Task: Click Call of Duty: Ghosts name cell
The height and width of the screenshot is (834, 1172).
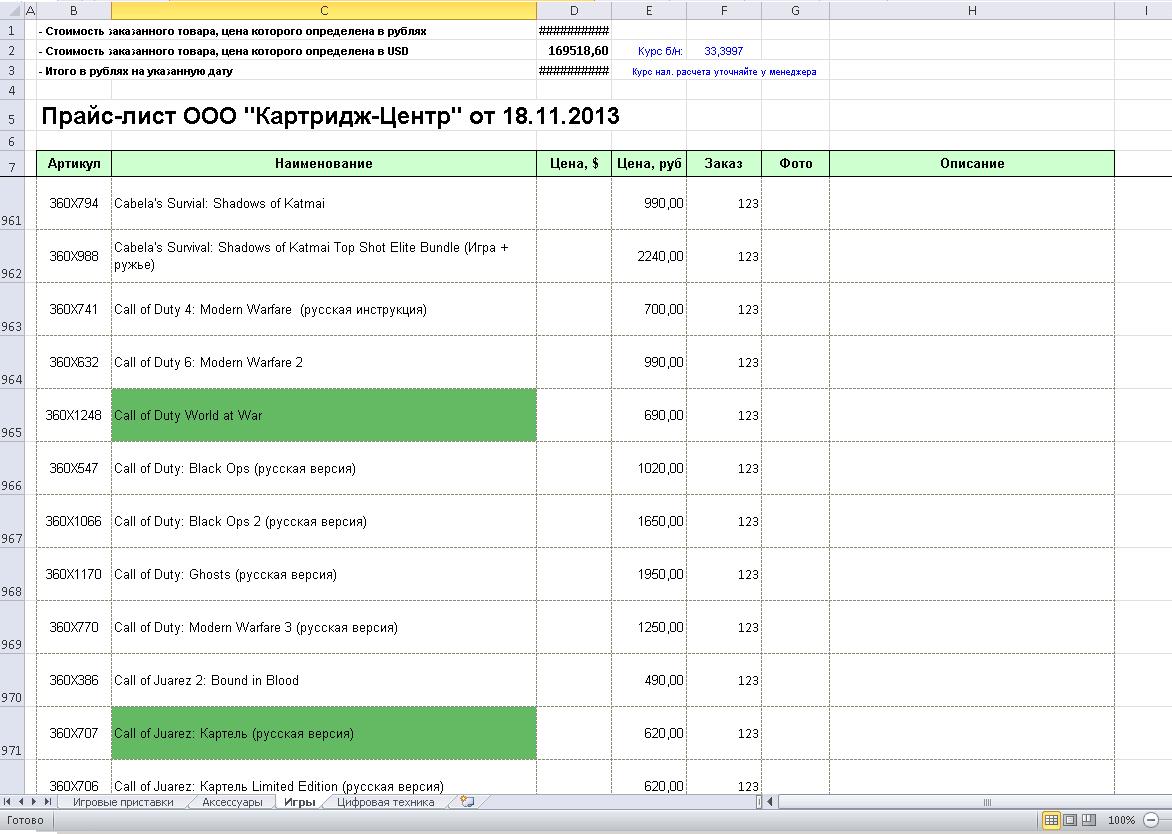Action: [324, 575]
